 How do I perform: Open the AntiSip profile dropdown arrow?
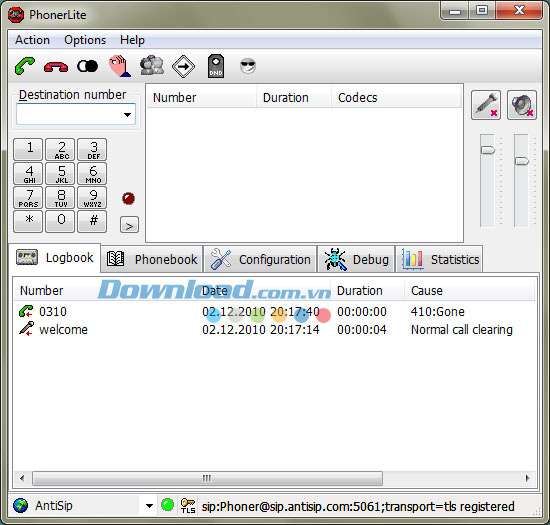(x=149, y=506)
